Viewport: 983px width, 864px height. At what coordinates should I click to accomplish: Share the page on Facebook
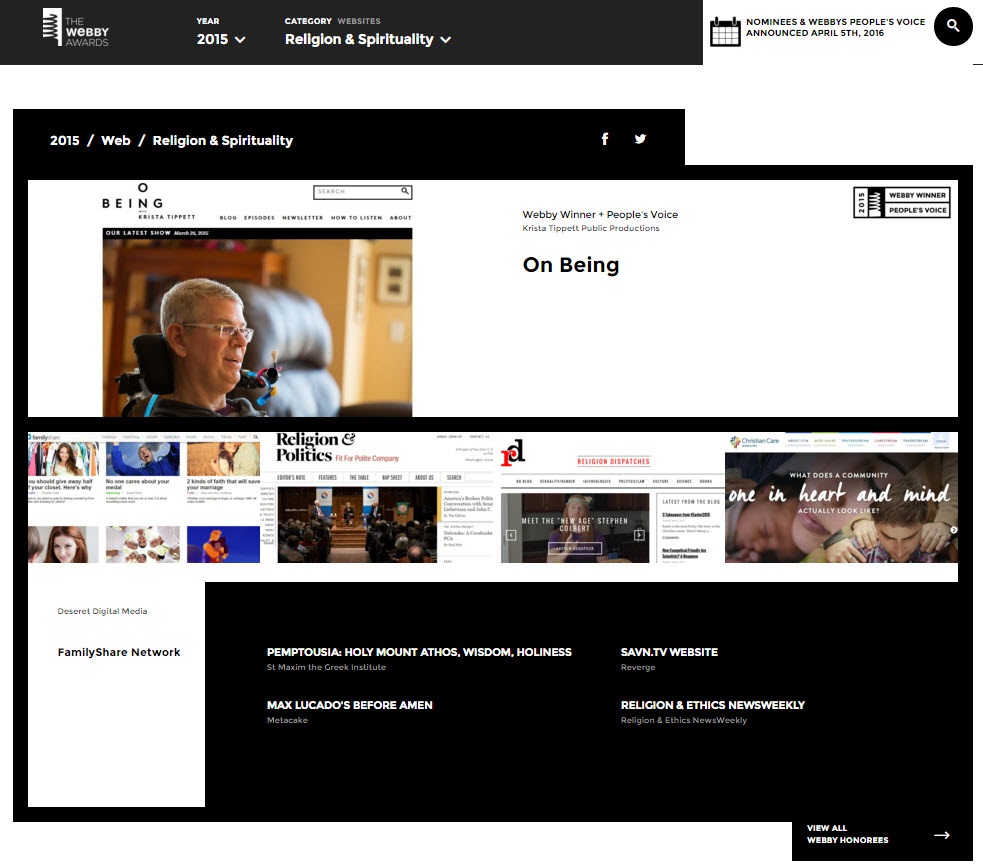[605, 139]
